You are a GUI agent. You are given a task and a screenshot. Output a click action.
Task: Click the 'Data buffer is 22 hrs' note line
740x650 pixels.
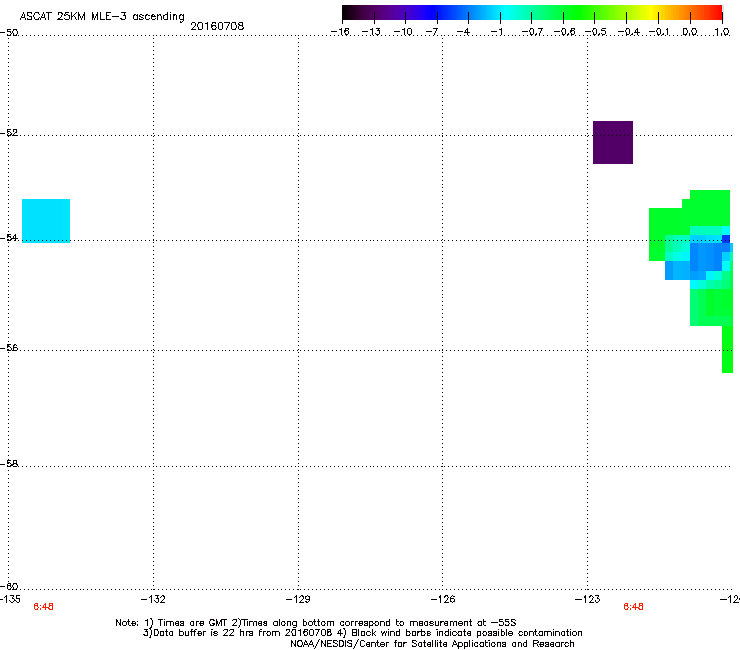(362, 633)
